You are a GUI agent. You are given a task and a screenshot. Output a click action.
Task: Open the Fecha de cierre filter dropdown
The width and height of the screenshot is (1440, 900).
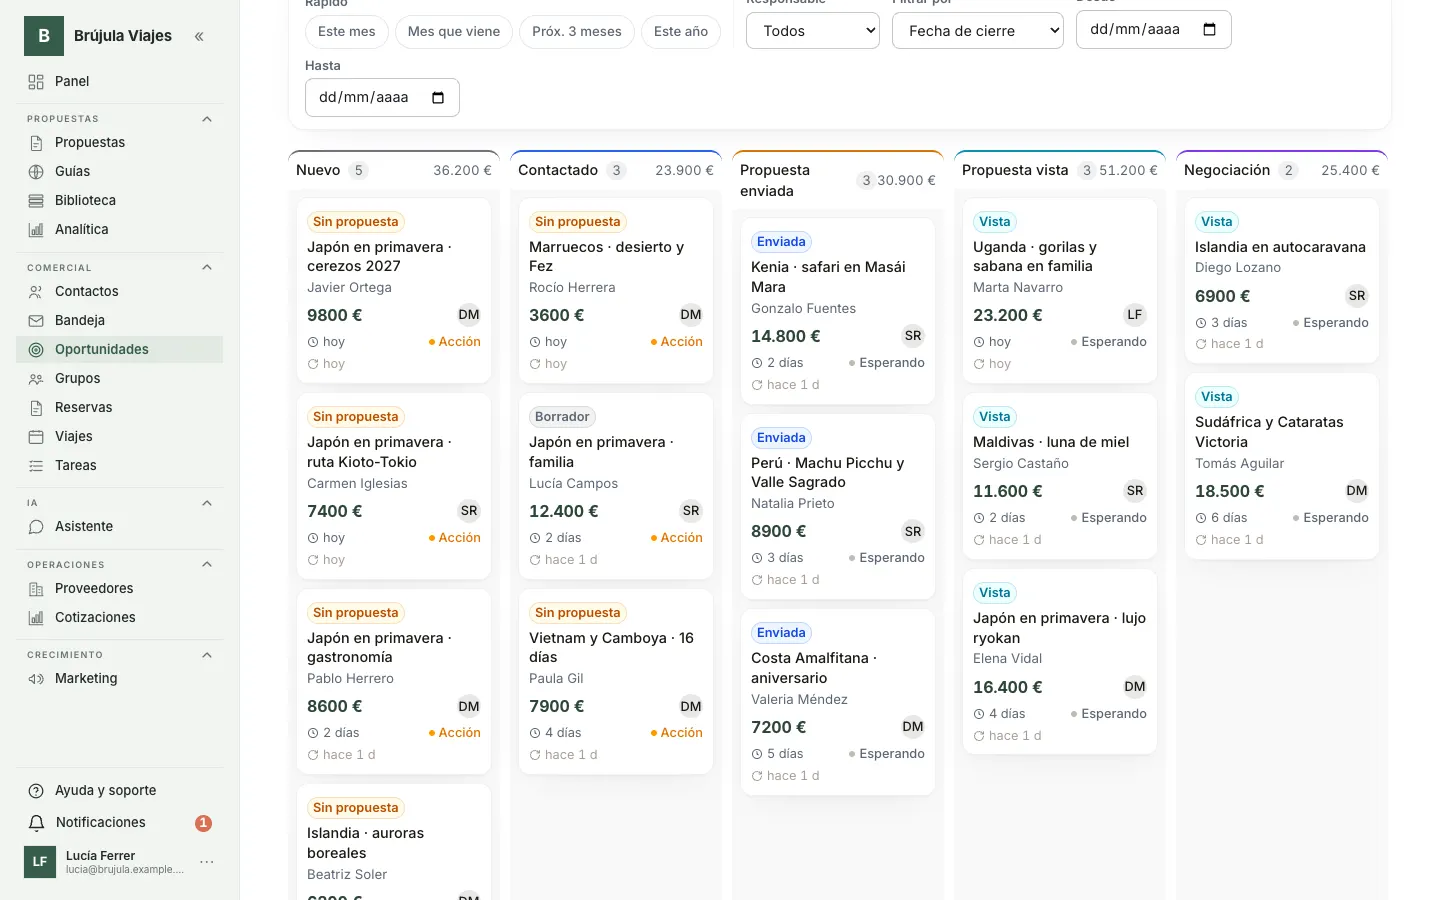point(978,31)
